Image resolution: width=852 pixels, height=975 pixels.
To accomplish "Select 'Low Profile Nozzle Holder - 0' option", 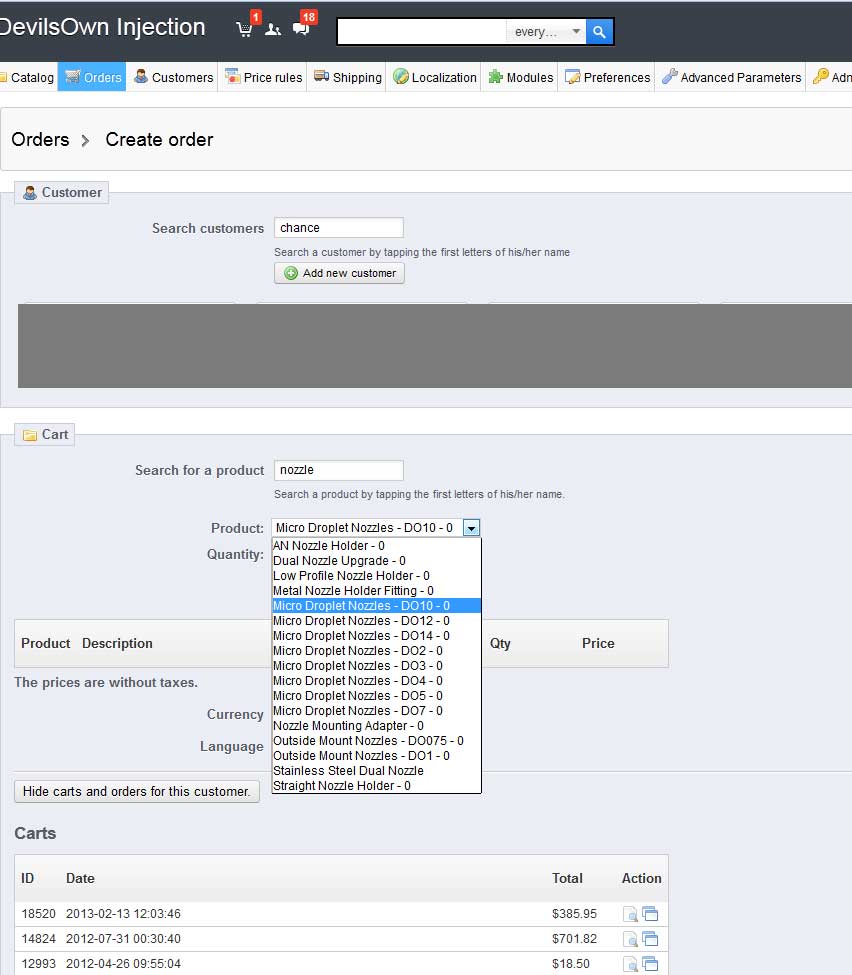I will click(x=376, y=576).
